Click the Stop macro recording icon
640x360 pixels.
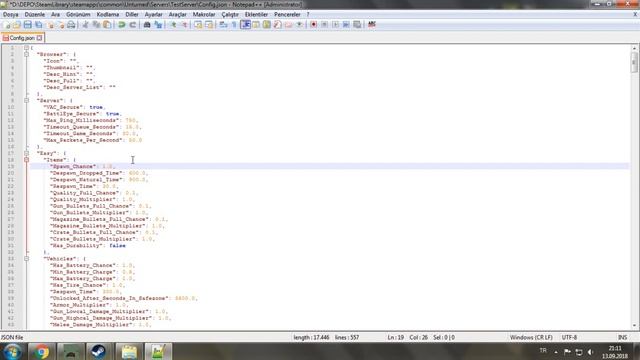pos(324,25)
